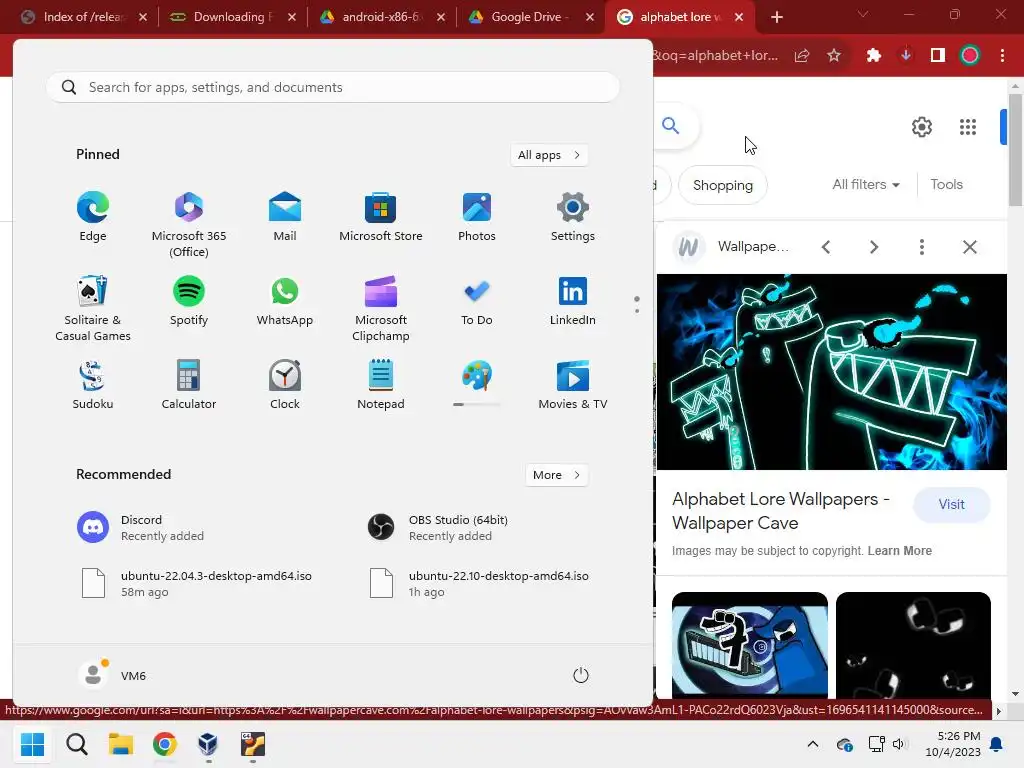Open VM6 user account menu
This screenshot has height=768, width=1024.
(113, 675)
